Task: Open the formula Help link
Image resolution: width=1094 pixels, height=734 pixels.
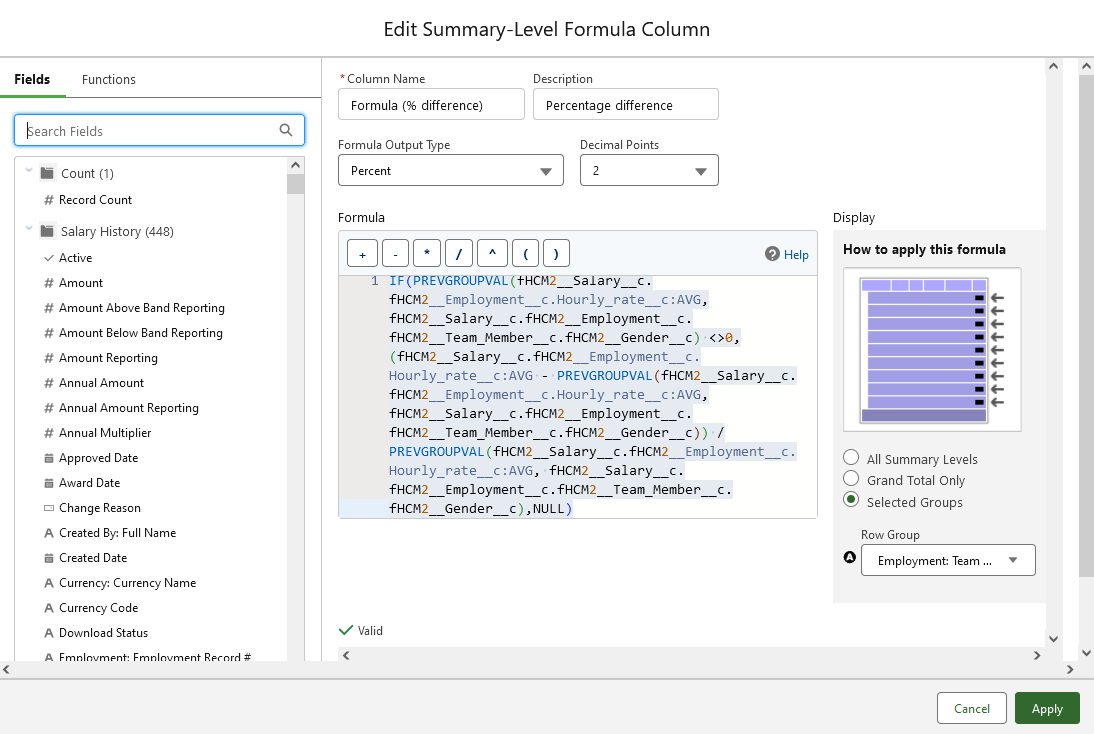Action: (x=787, y=254)
